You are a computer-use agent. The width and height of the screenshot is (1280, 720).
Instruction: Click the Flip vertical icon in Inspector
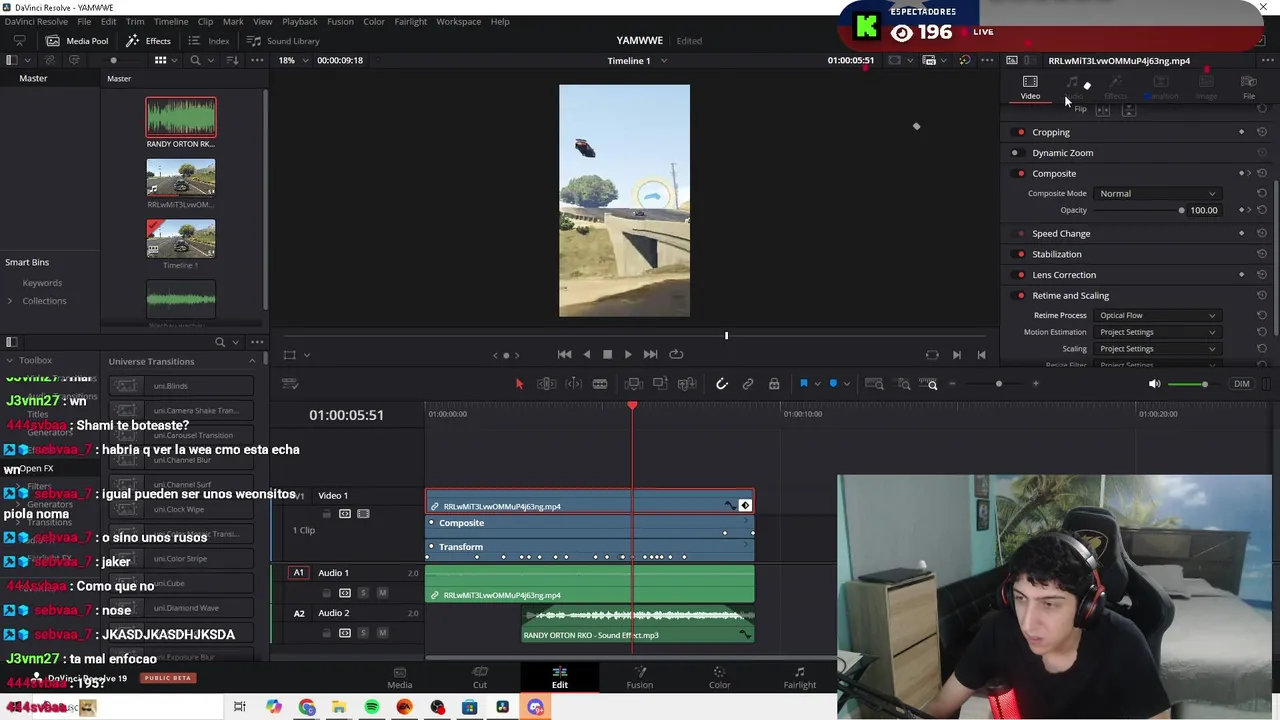pyautogui.click(x=1128, y=110)
